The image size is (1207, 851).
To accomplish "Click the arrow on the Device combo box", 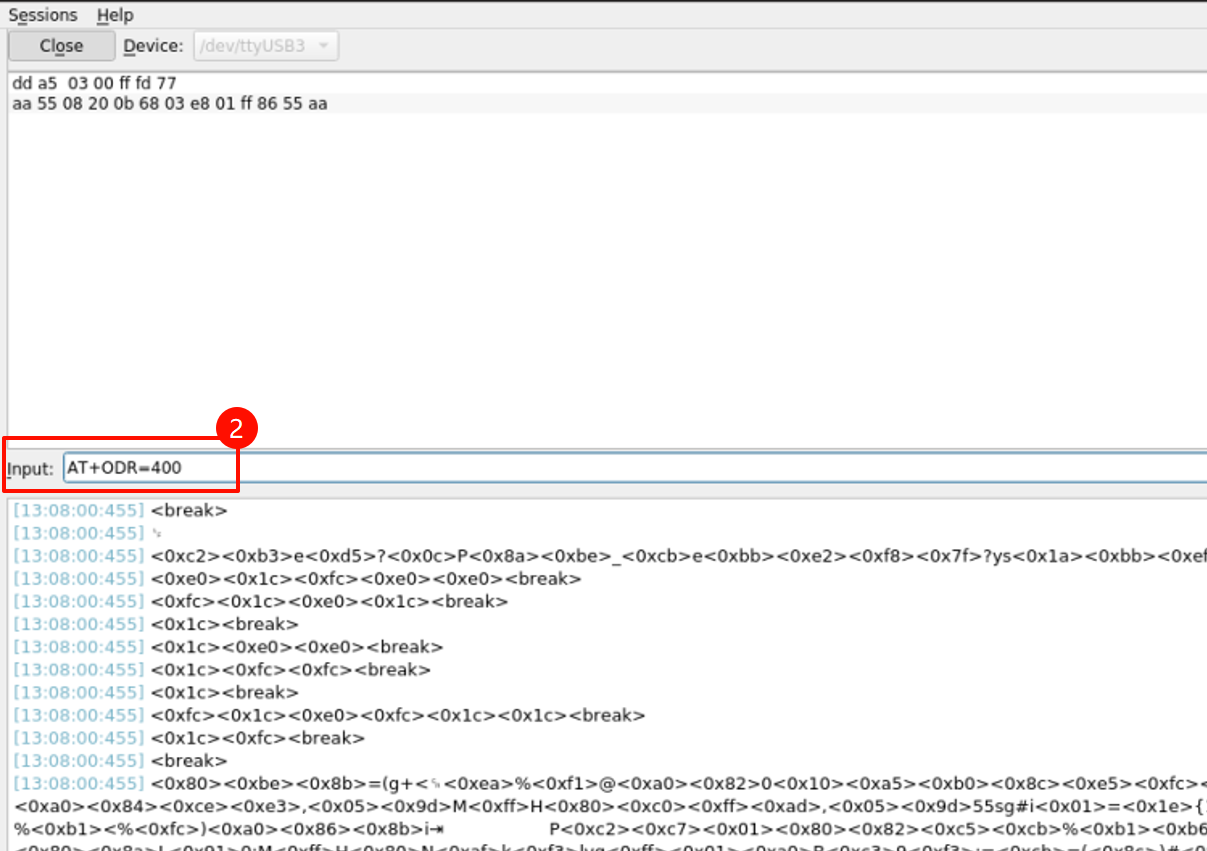I will [x=323, y=46].
